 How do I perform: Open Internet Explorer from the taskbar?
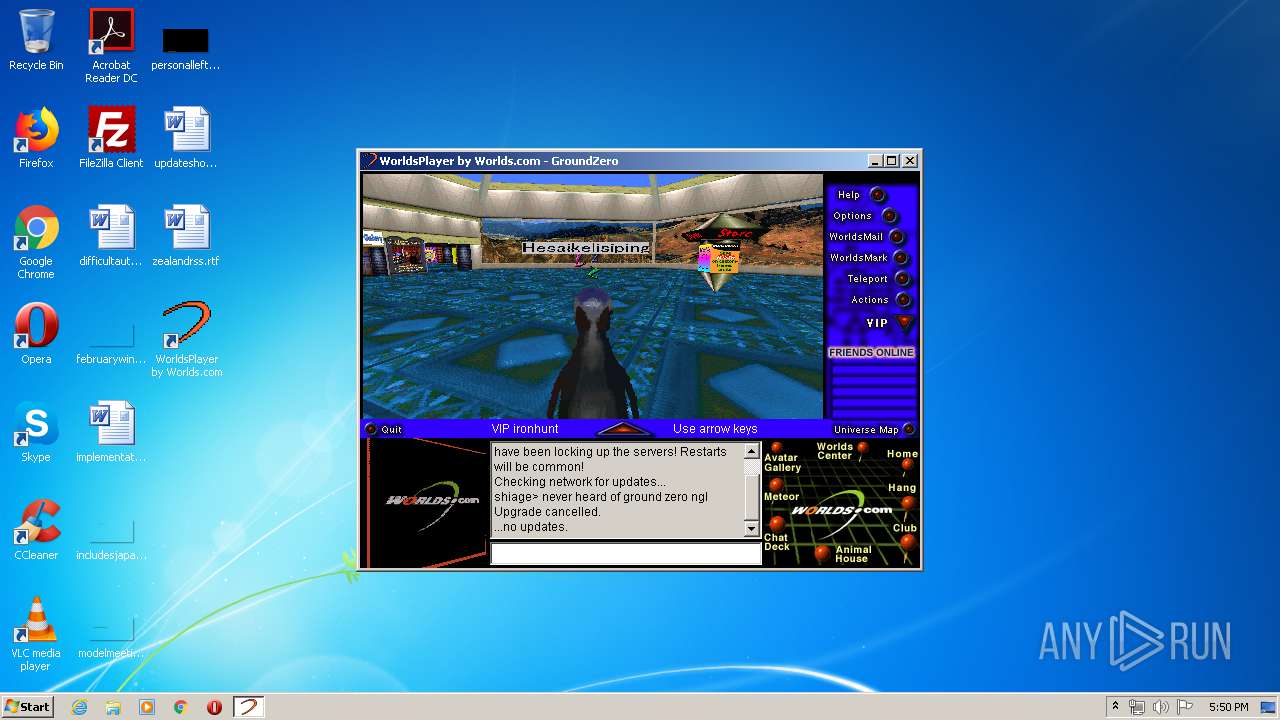pos(80,707)
